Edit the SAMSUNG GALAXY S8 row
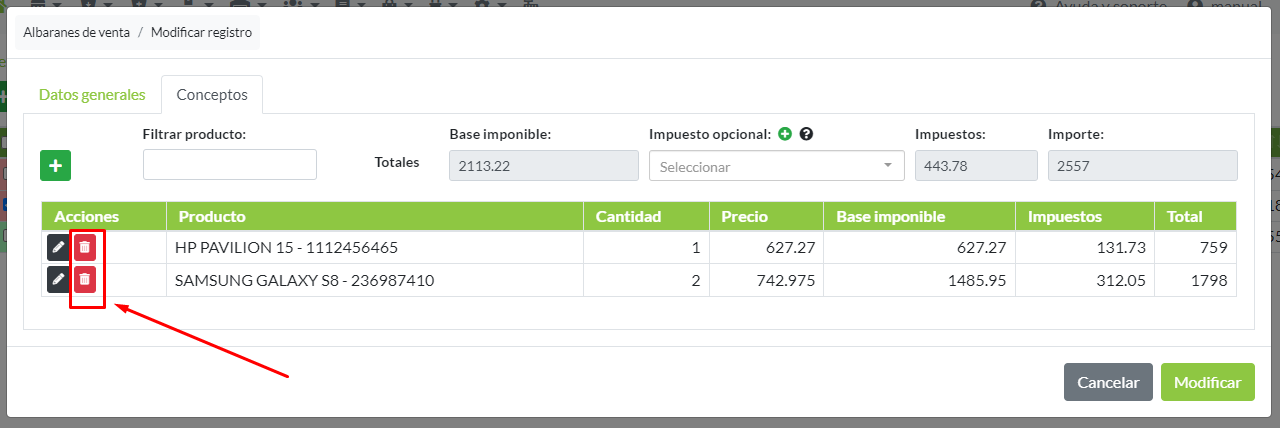 [58, 280]
